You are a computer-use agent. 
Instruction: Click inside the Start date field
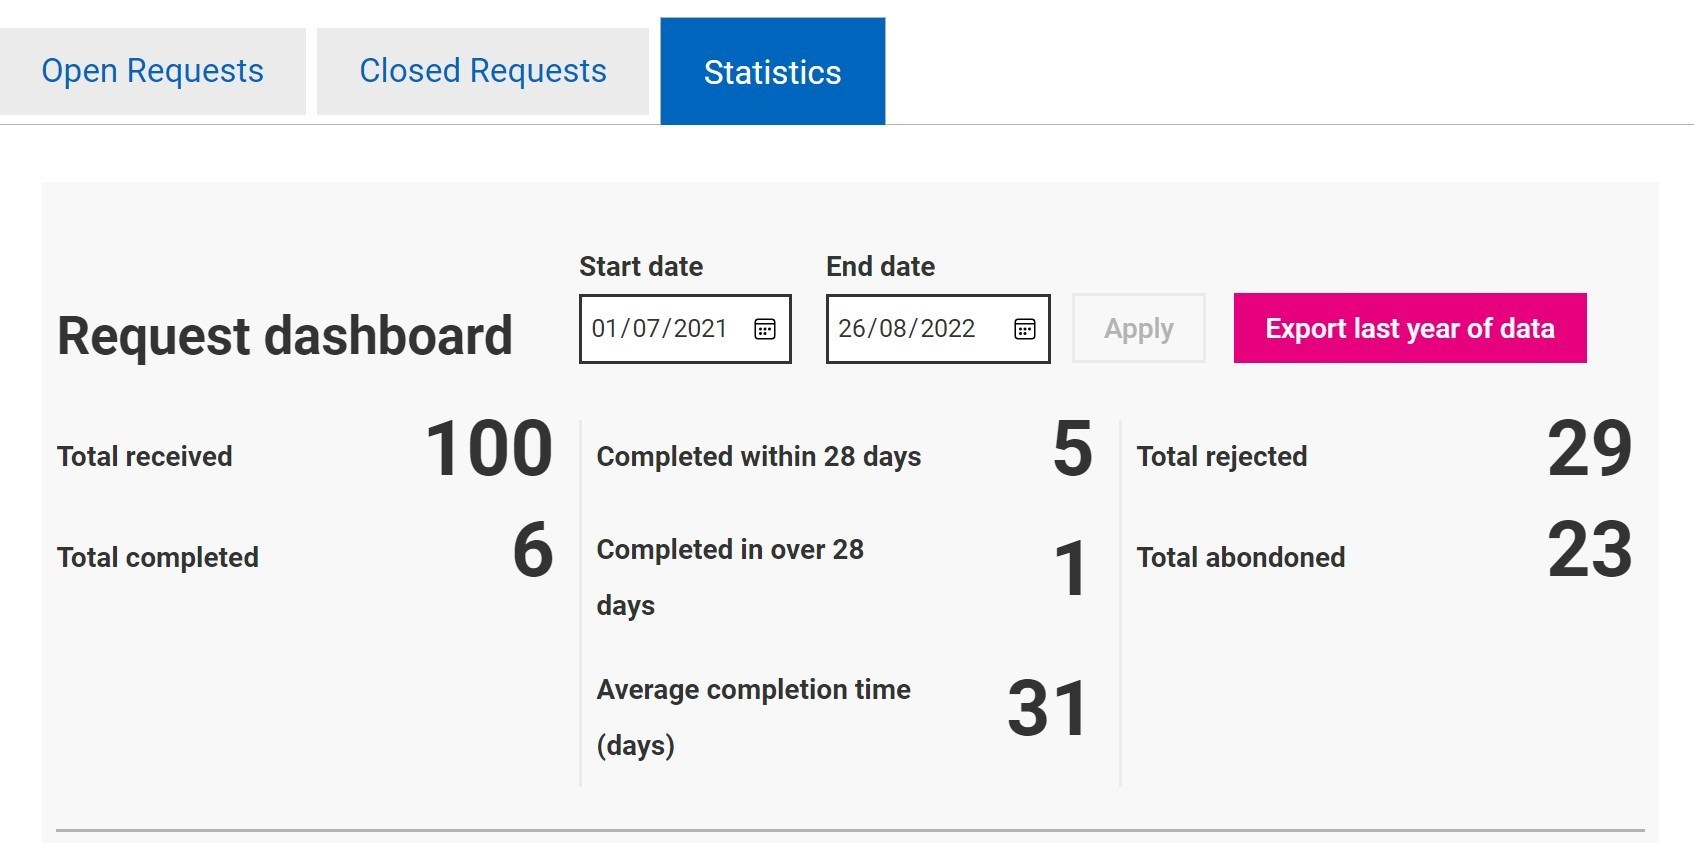[x=660, y=329]
